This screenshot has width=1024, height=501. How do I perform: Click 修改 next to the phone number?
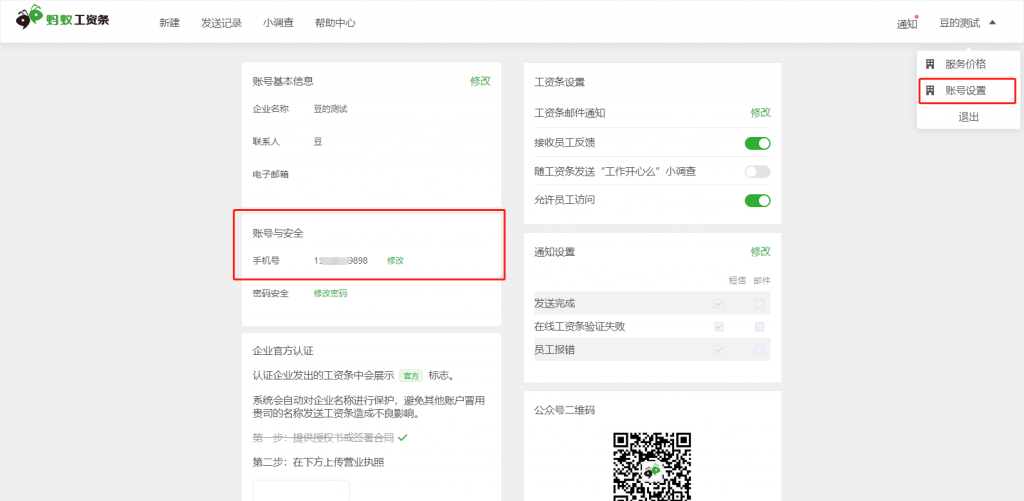(x=395, y=260)
